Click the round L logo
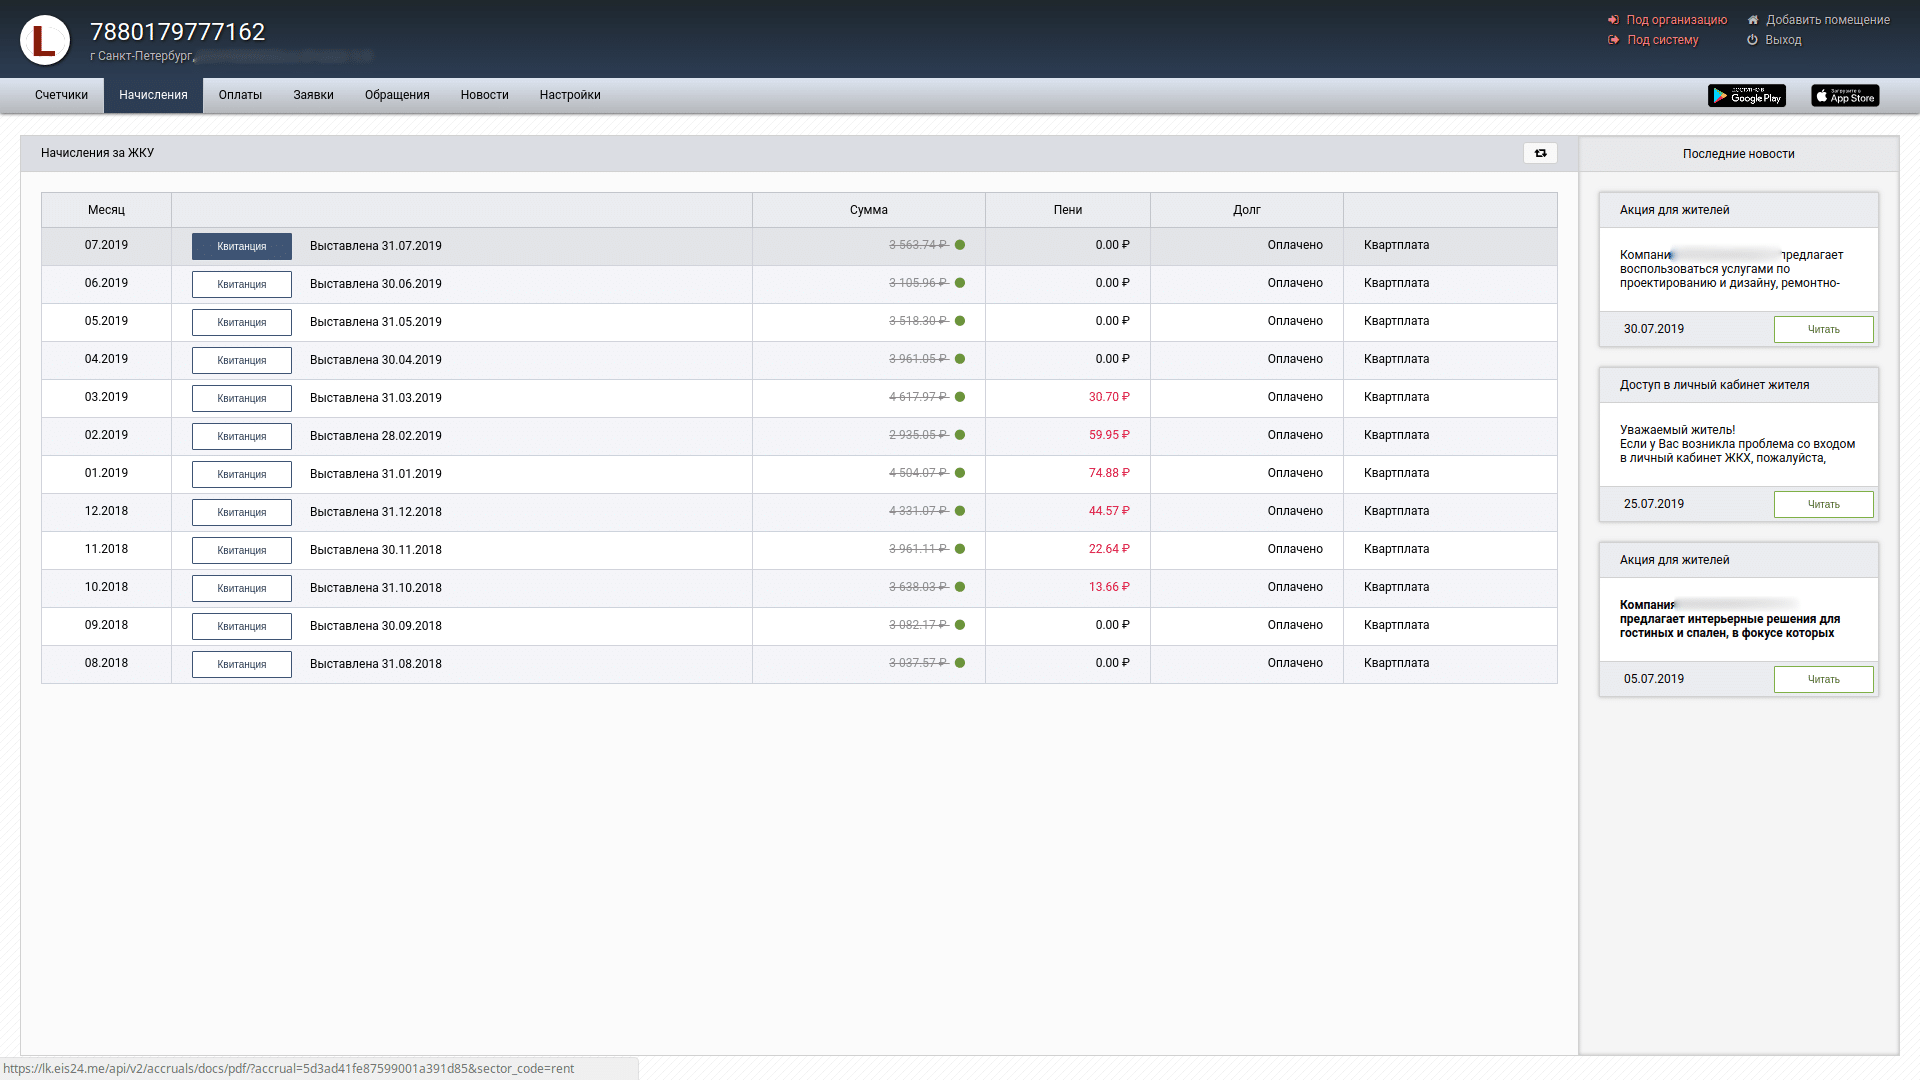Viewport: 1920px width, 1080px height. coord(45,40)
